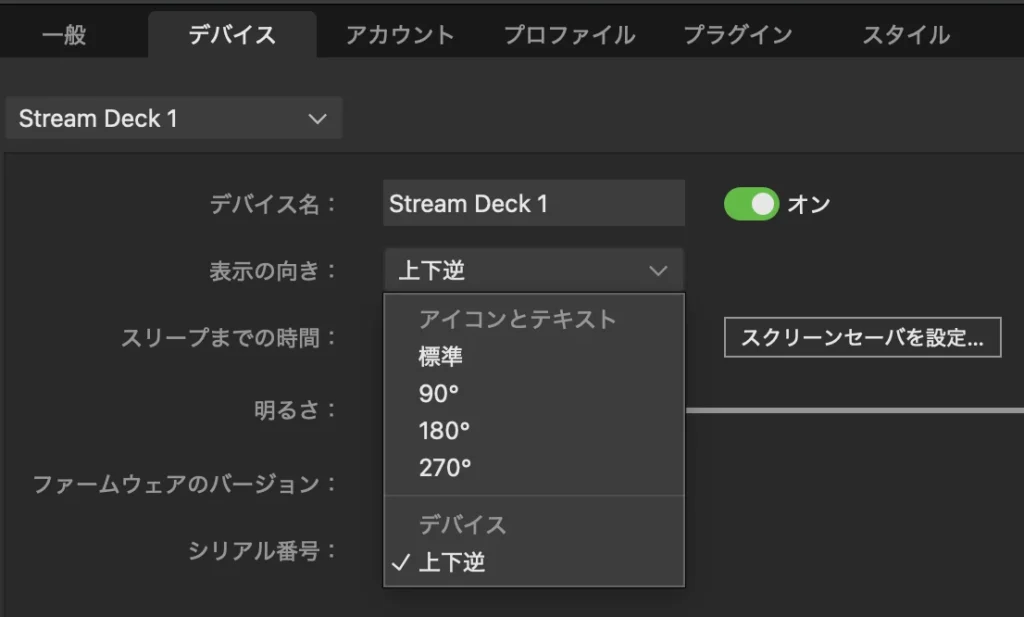This screenshot has height=617, width=1024.
Task: Click the 明るさ brightness slider track
Action: coord(854,410)
